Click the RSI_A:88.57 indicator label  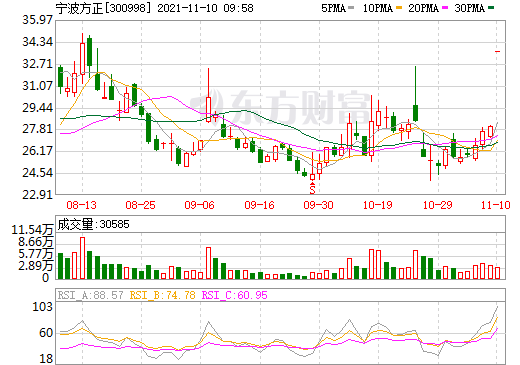click(x=90, y=295)
